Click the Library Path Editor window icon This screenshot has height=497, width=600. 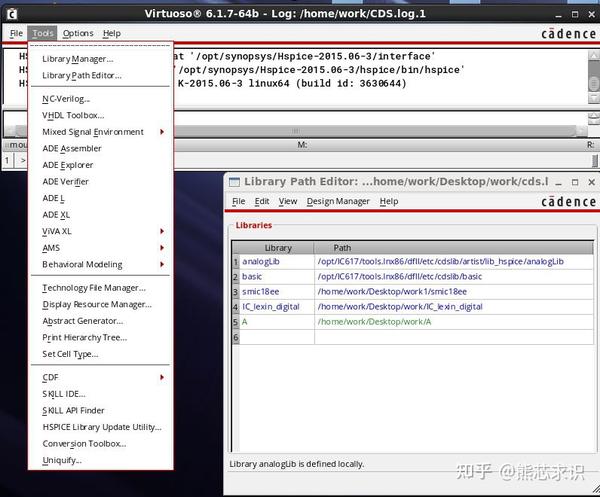coord(234,182)
